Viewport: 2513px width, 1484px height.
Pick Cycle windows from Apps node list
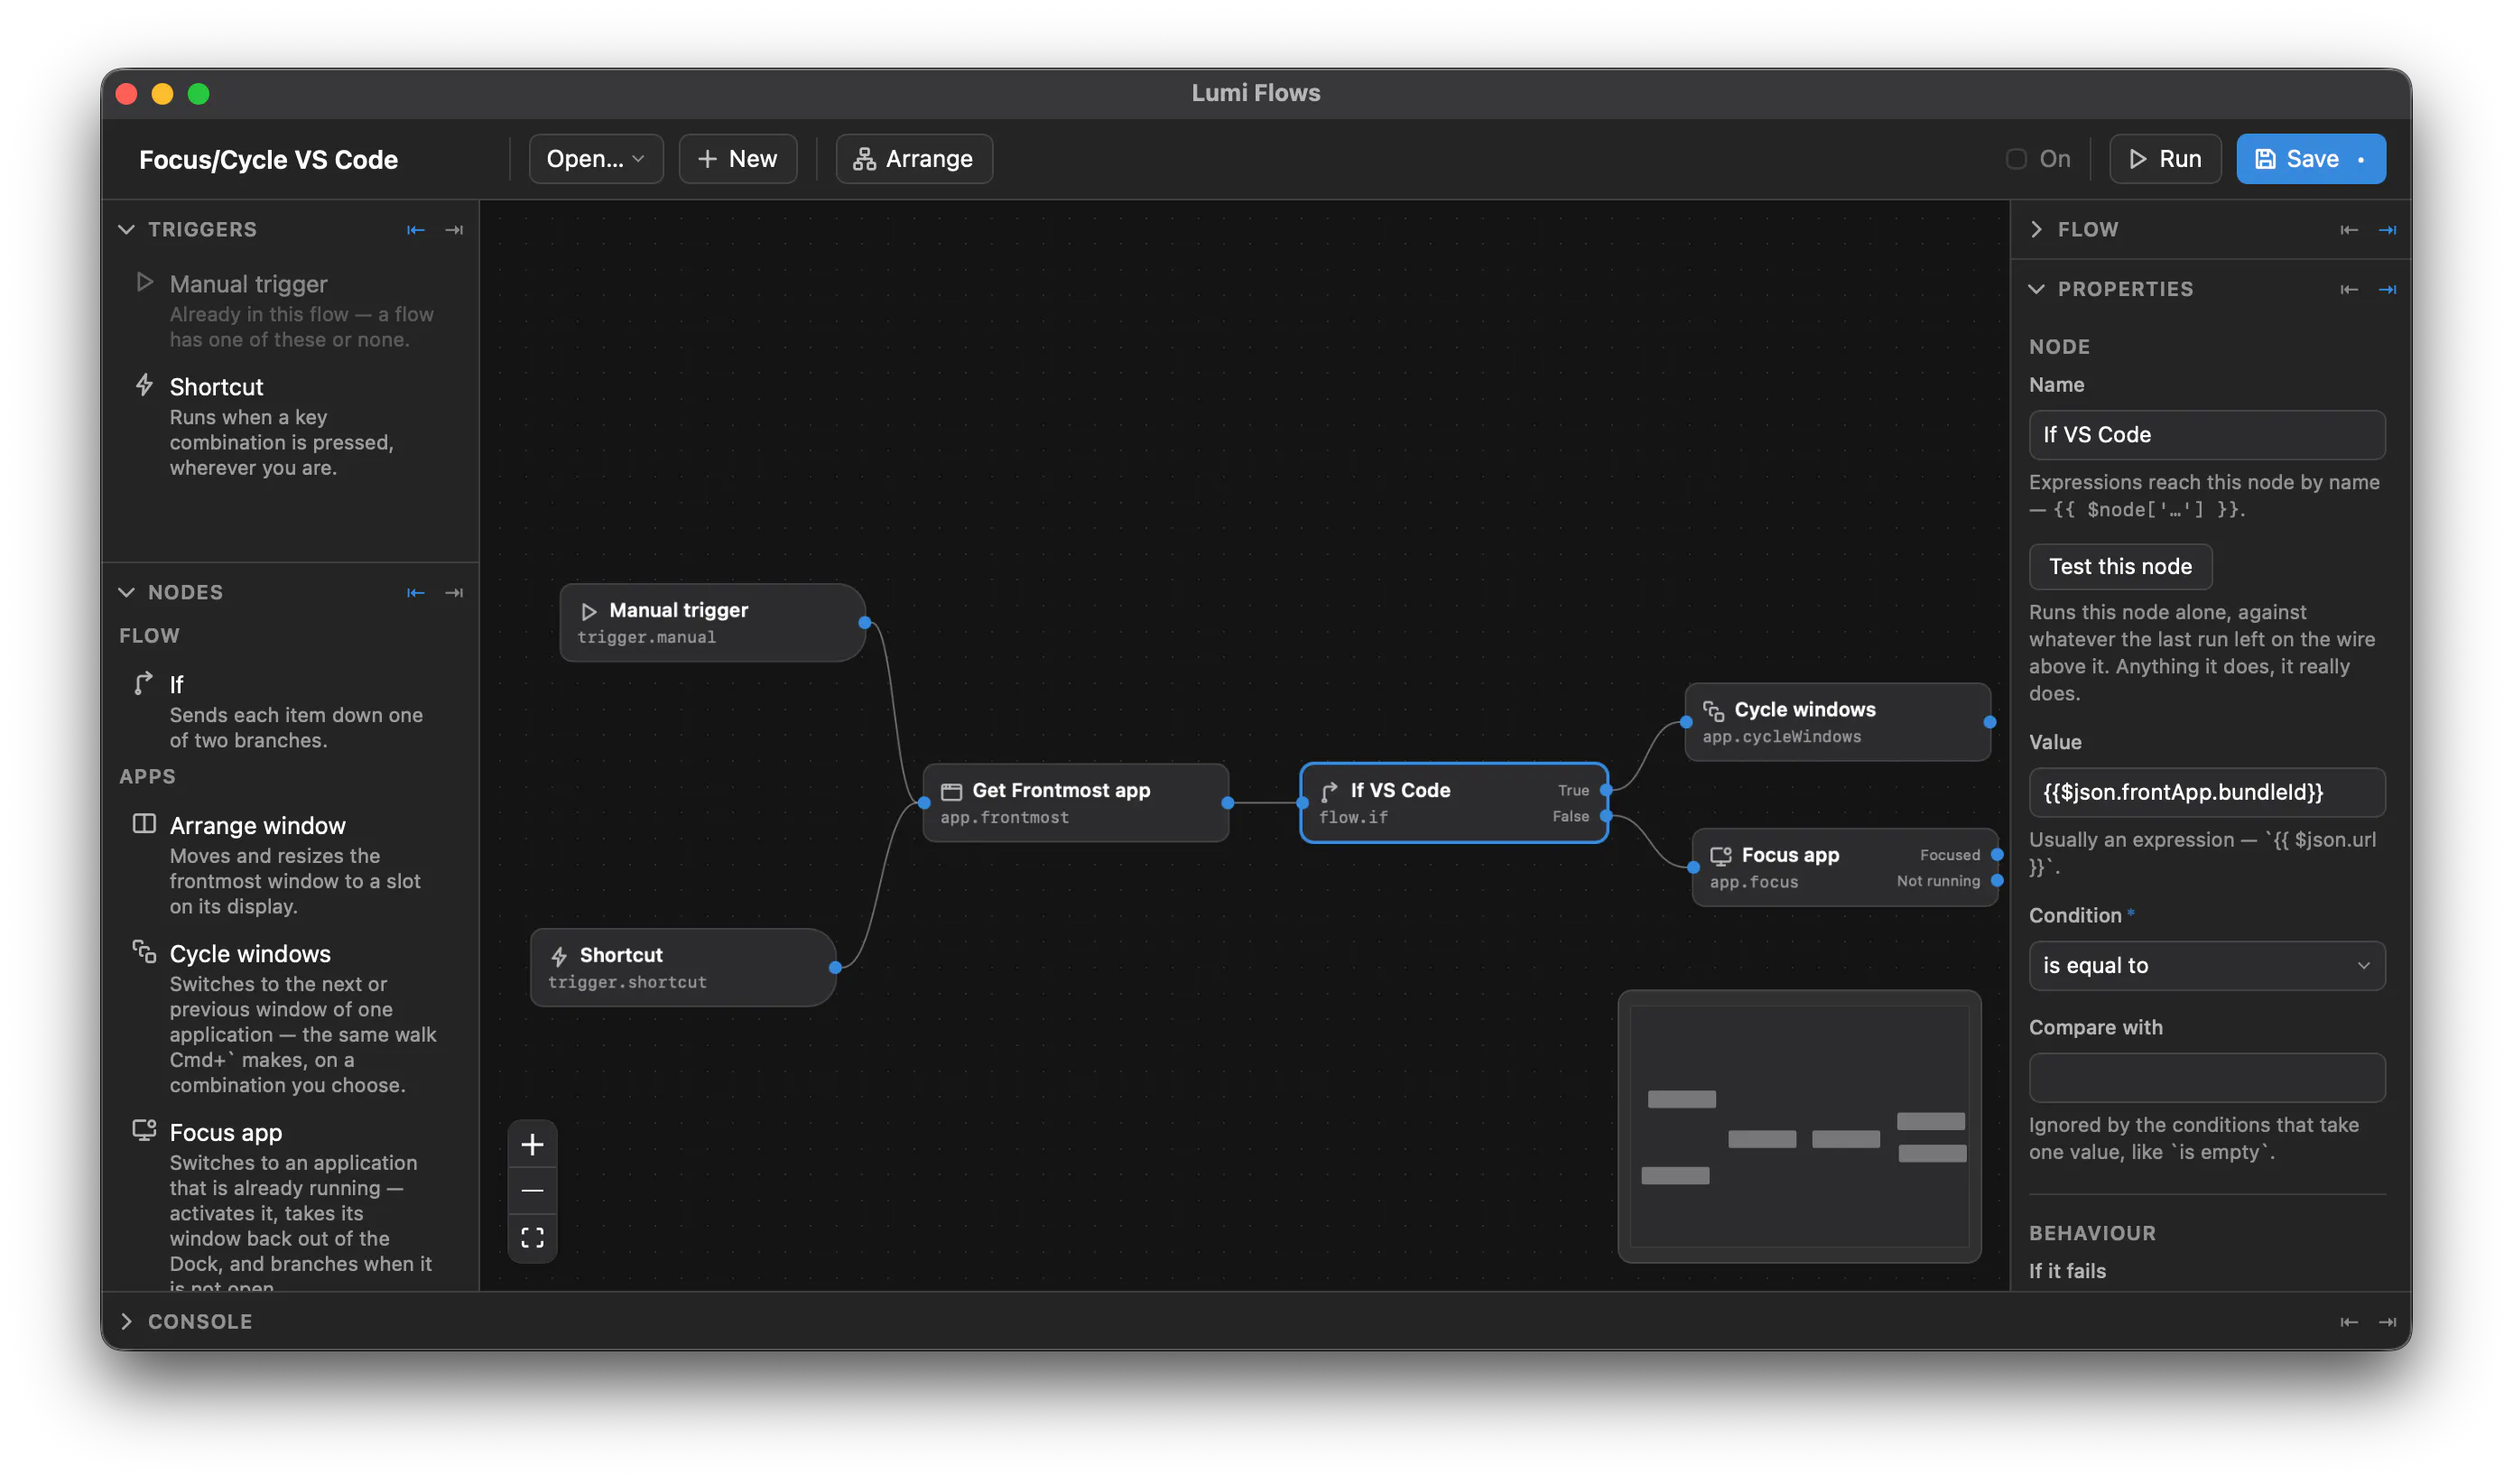click(x=292, y=1019)
